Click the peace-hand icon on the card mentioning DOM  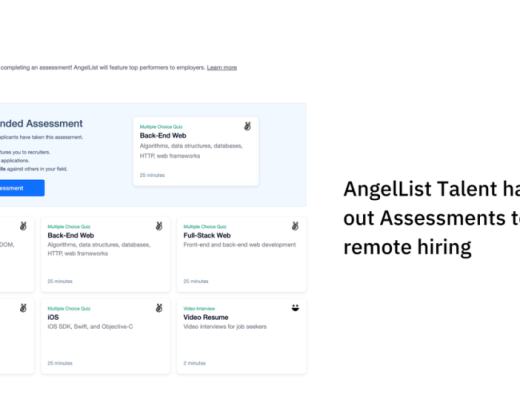[23, 226]
